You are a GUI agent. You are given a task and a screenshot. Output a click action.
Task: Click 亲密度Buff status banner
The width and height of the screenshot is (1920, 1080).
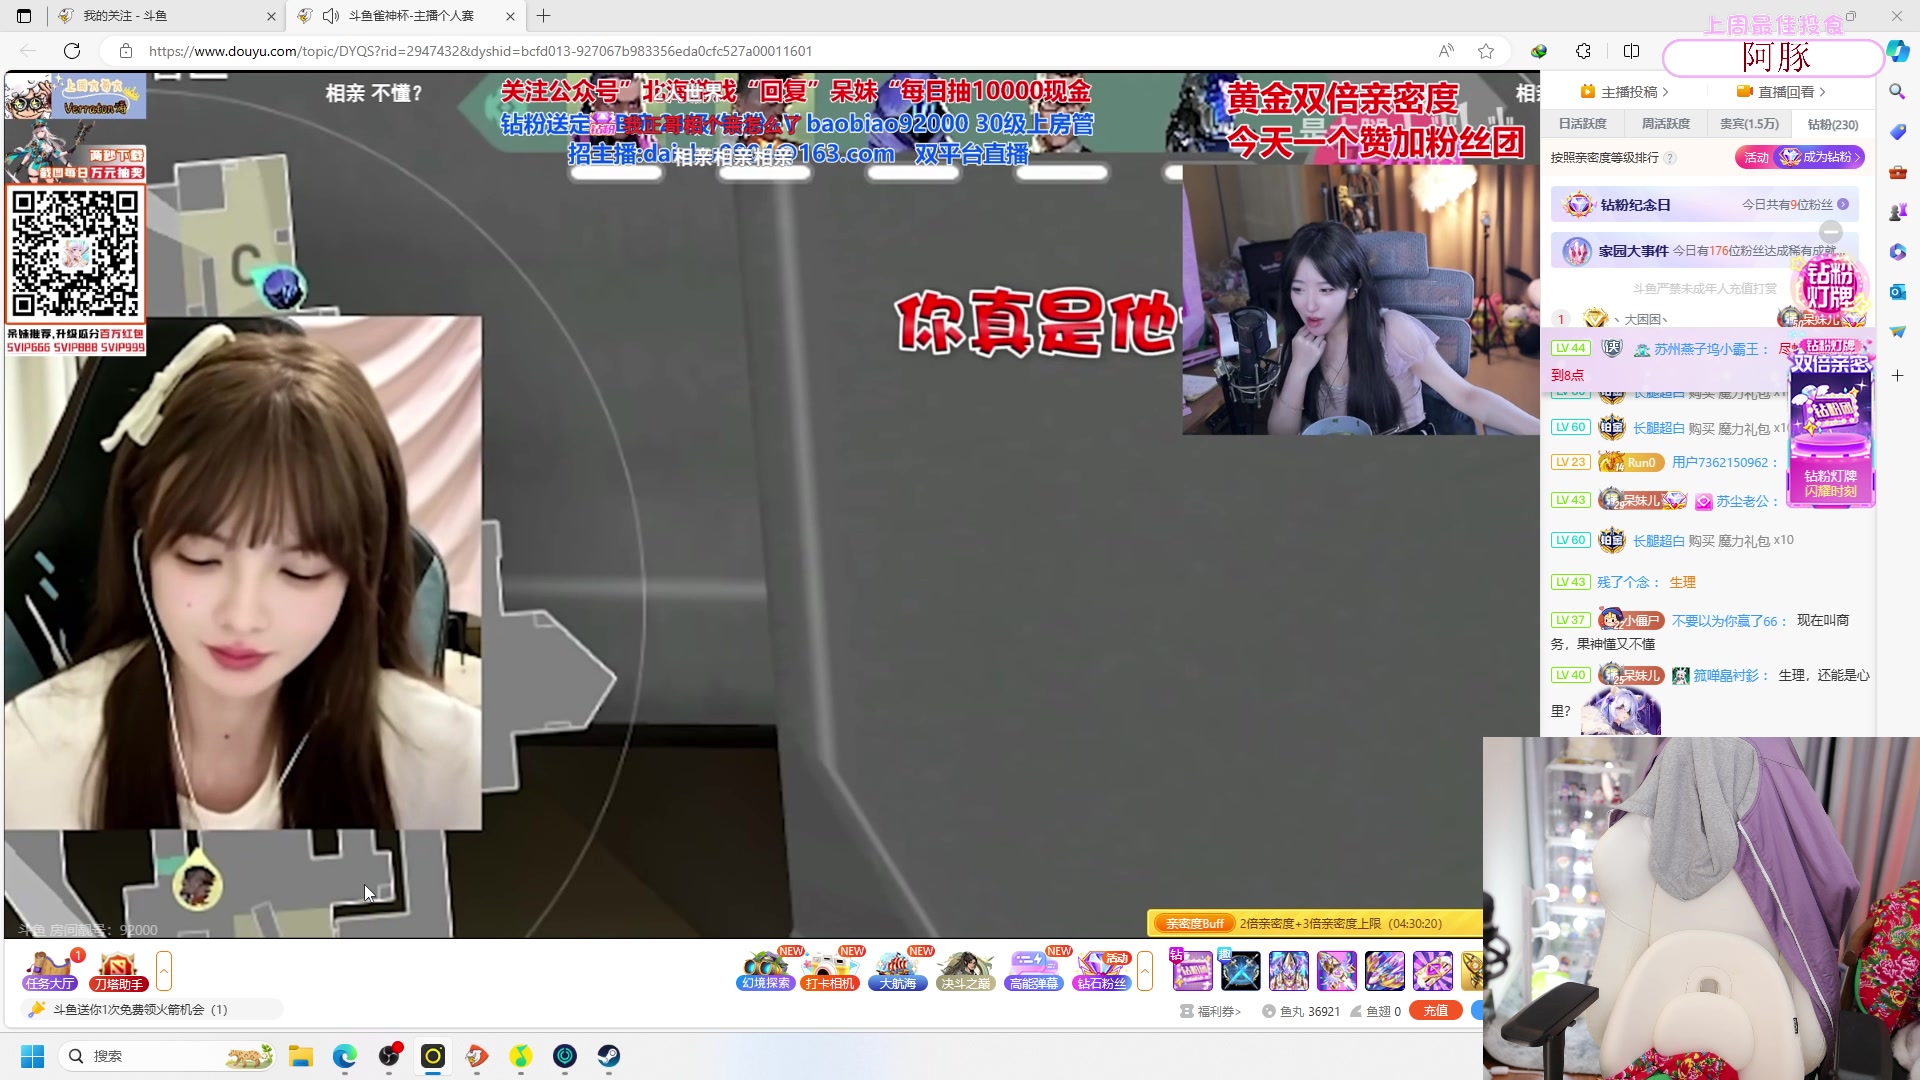(x=1314, y=923)
